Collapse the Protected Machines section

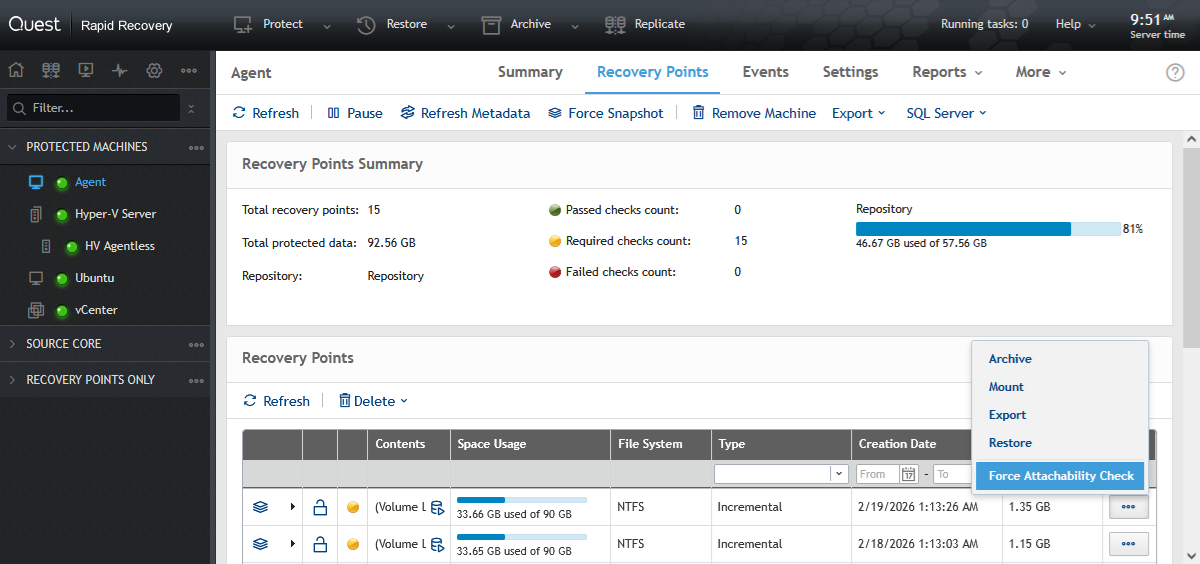pyautogui.click(x=13, y=147)
